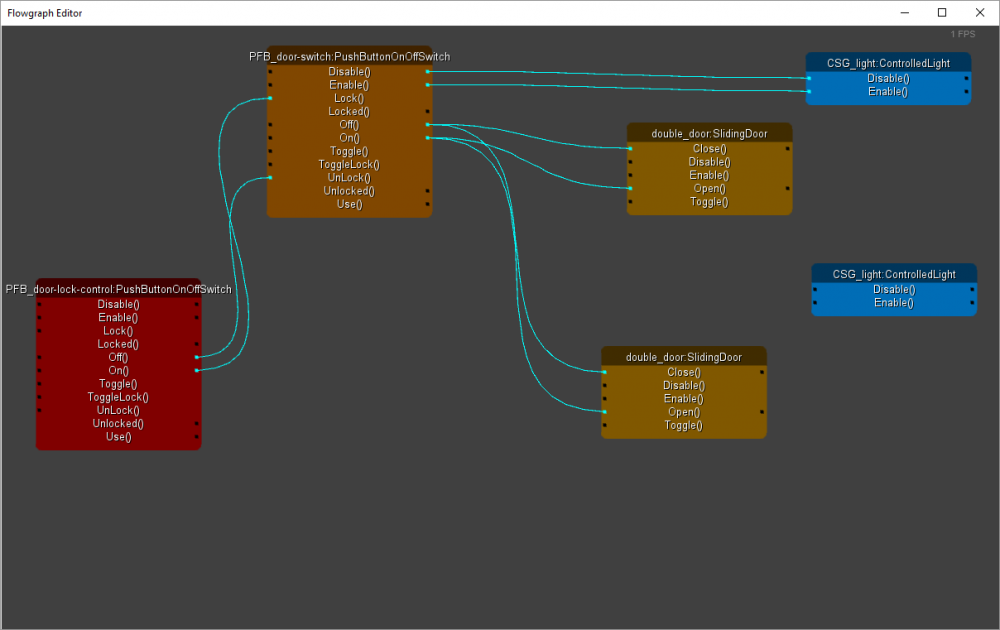
Task: Click the Disable() output port on PFB_door-switch
Action: [428, 72]
